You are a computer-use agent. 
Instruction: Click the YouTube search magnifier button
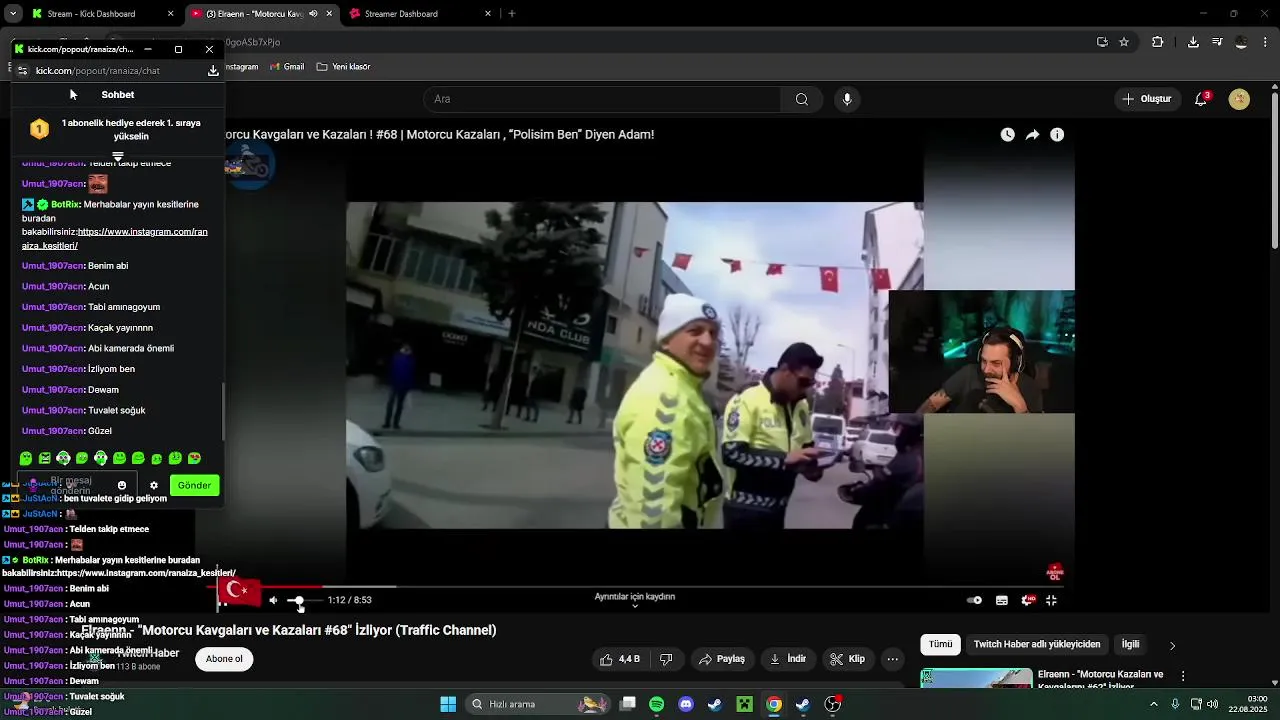[x=802, y=99]
